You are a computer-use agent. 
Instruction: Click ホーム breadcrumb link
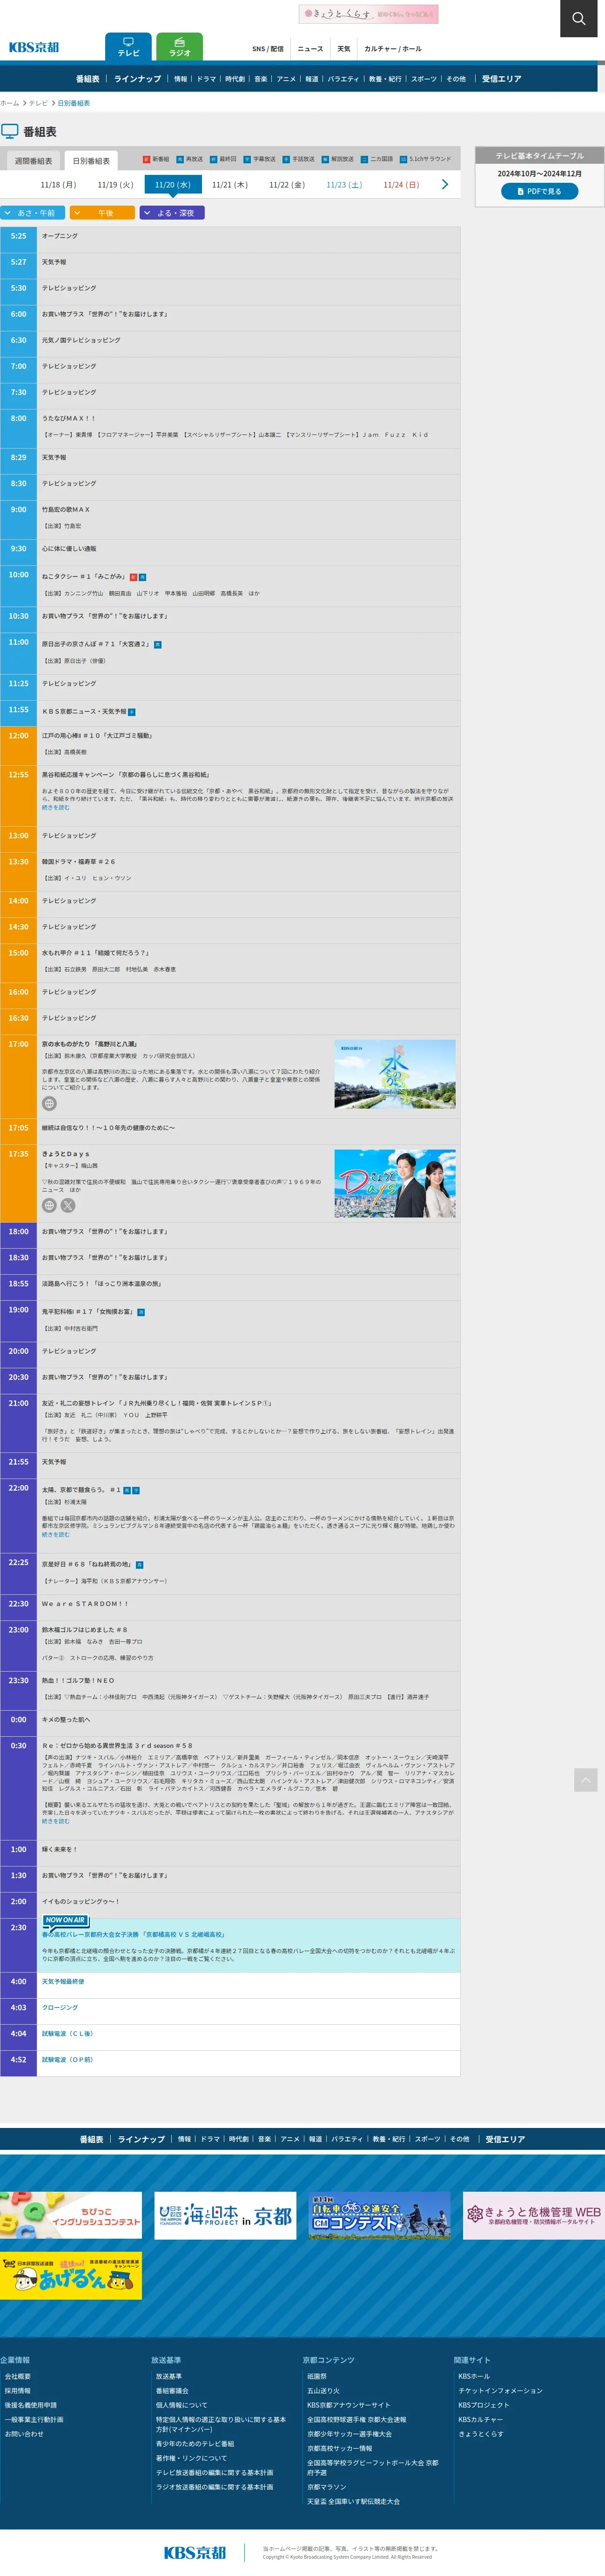10,103
